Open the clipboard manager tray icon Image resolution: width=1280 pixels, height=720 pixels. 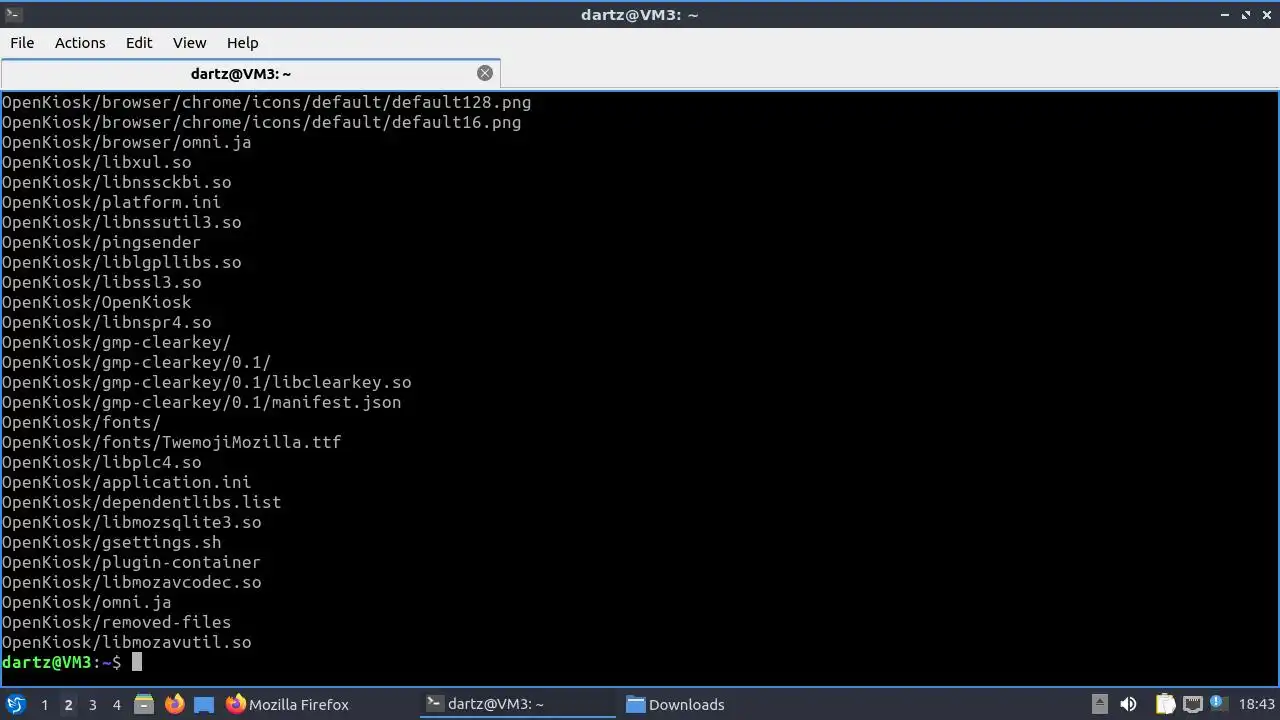click(1165, 704)
